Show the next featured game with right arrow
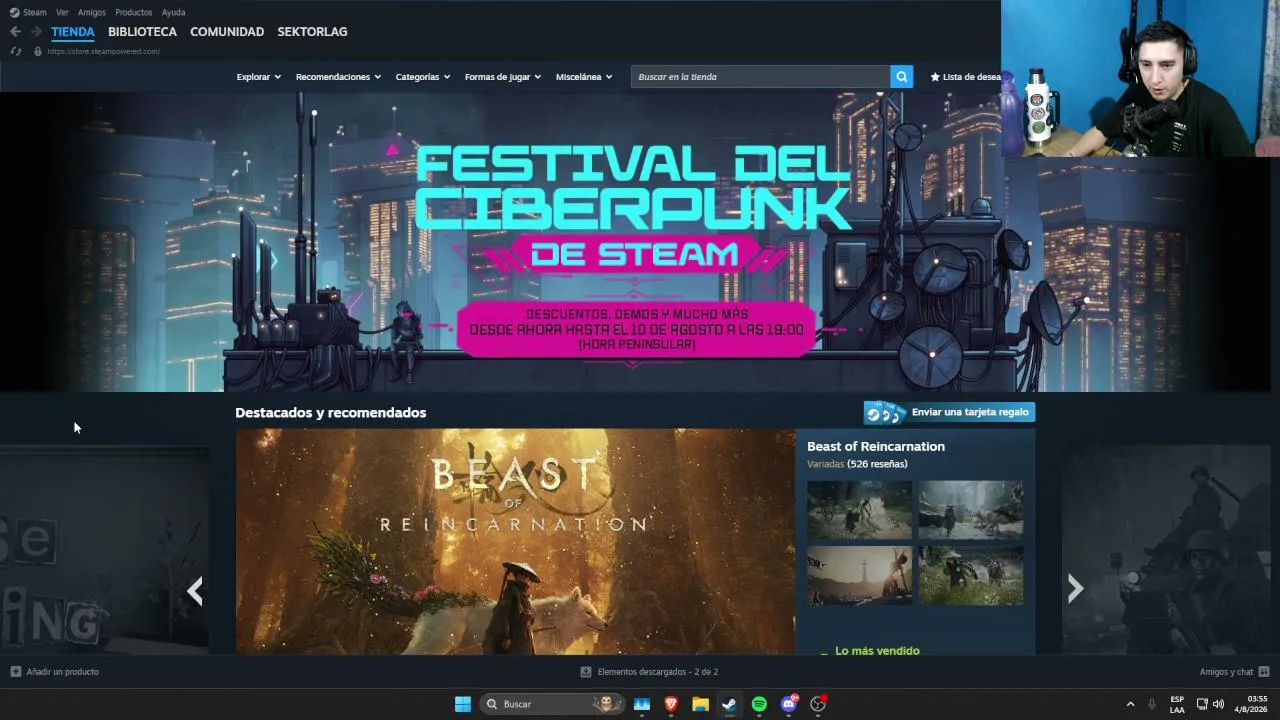Image resolution: width=1280 pixels, height=720 pixels. pyautogui.click(x=1075, y=589)
